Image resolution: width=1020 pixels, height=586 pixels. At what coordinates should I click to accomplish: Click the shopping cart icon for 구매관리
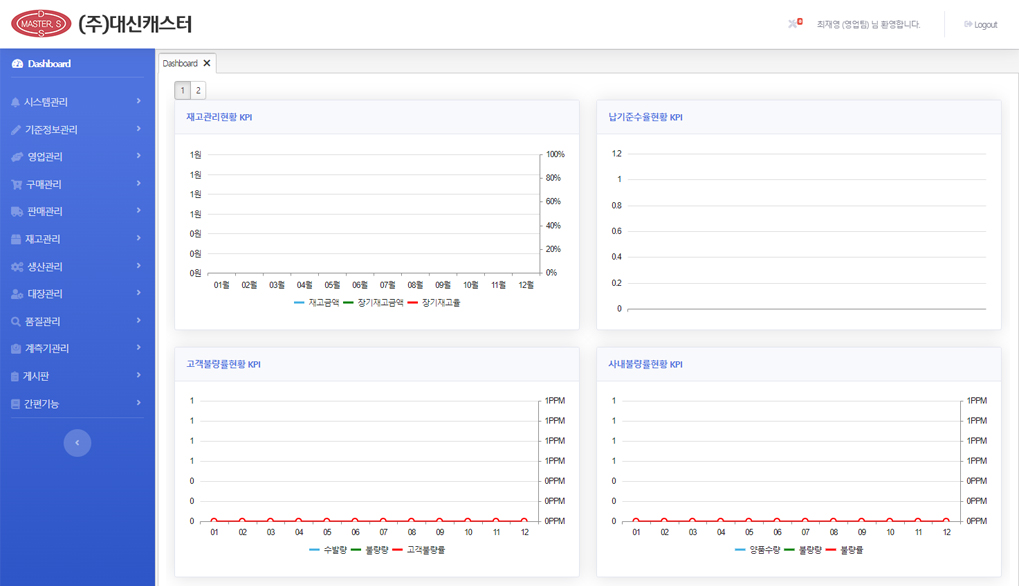pos(16,185)
